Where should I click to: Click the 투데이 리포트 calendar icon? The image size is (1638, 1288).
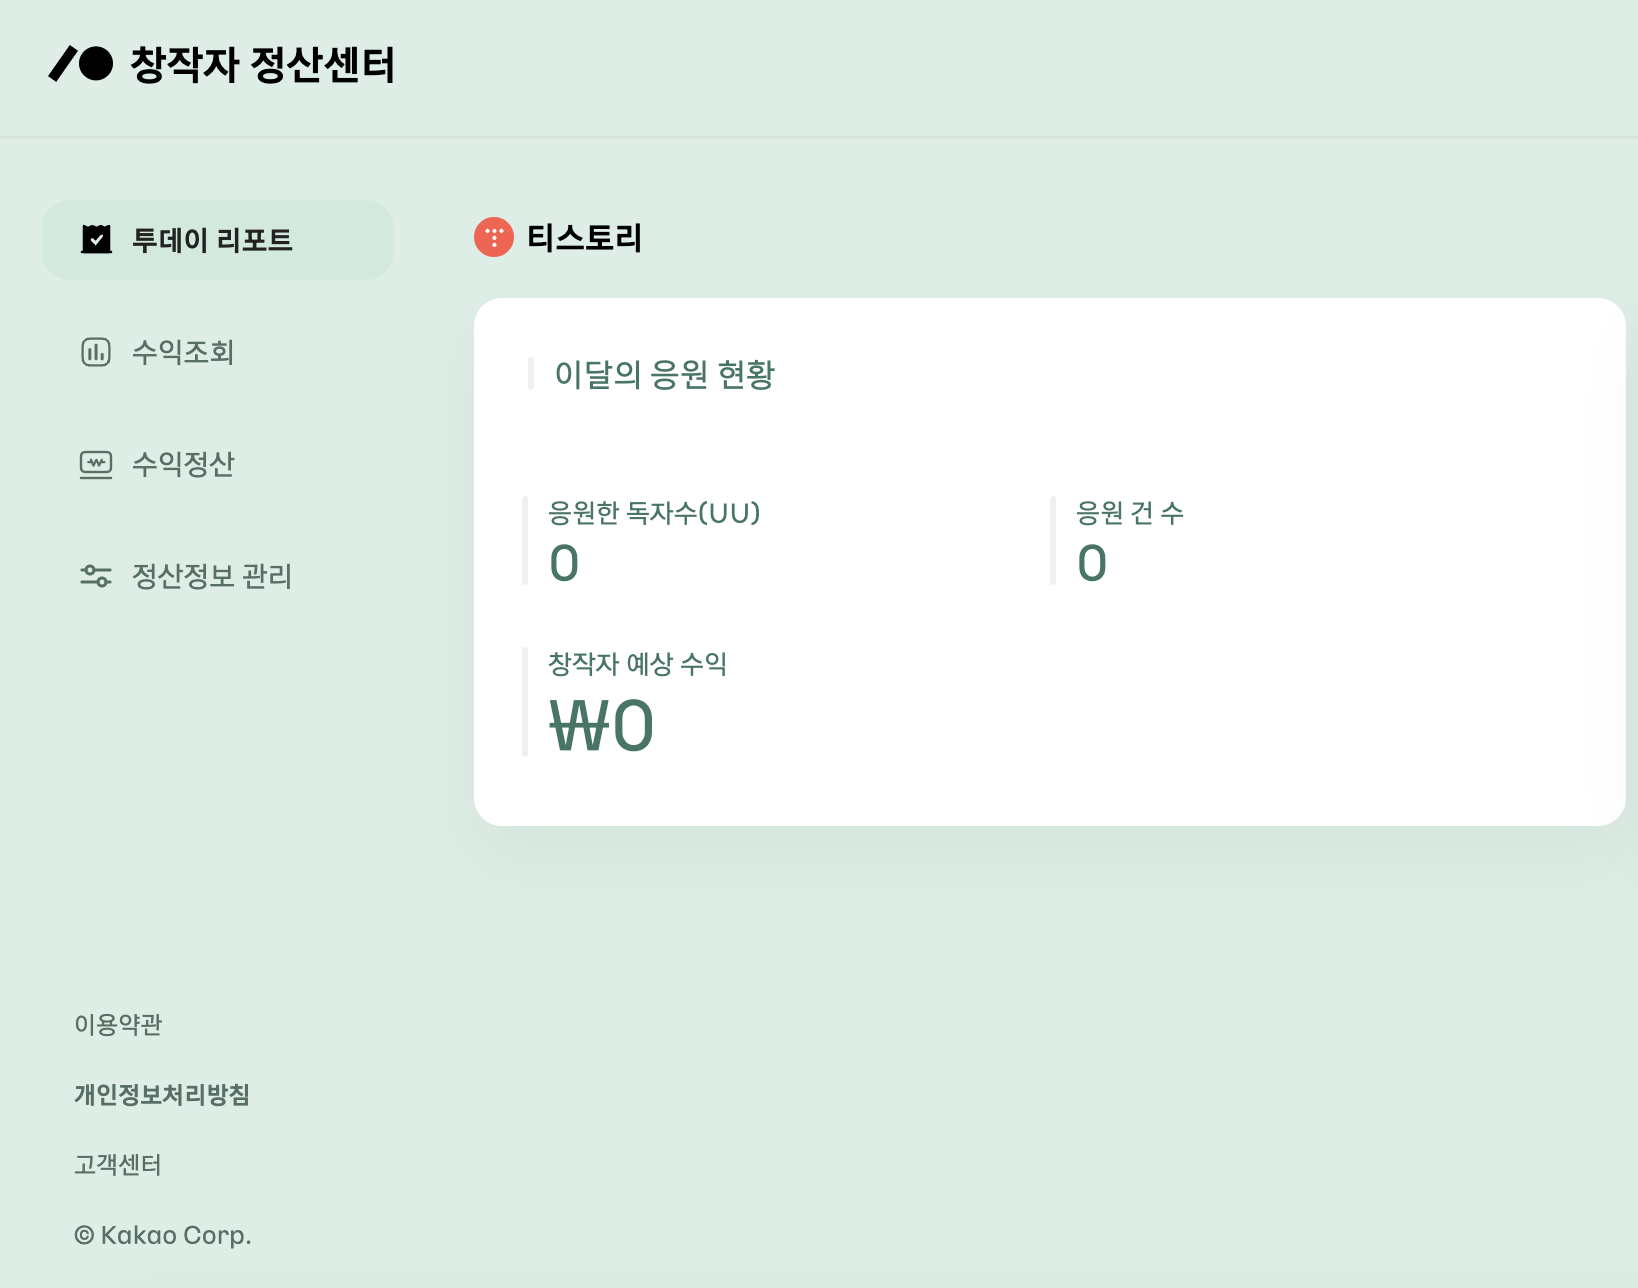coord(95,239)
